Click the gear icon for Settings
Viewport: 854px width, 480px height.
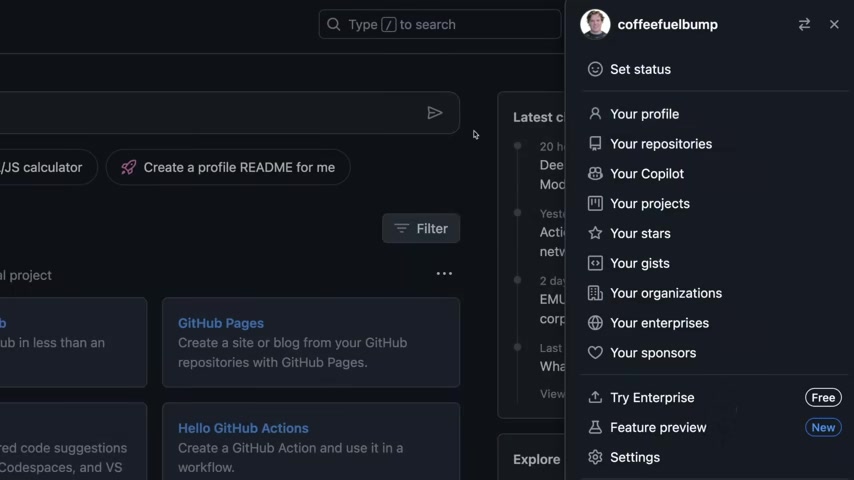595,457
